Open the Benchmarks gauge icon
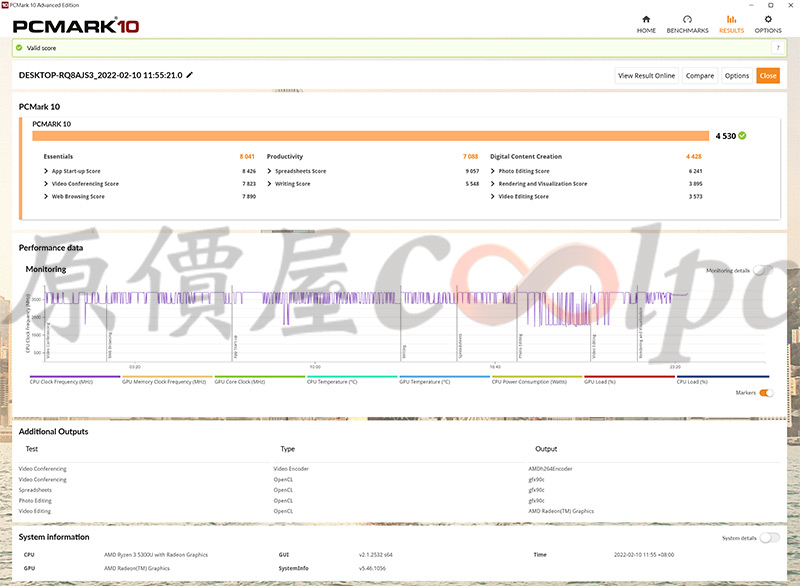The height and width of the screenshot is (586, 800). coord(687,19)
